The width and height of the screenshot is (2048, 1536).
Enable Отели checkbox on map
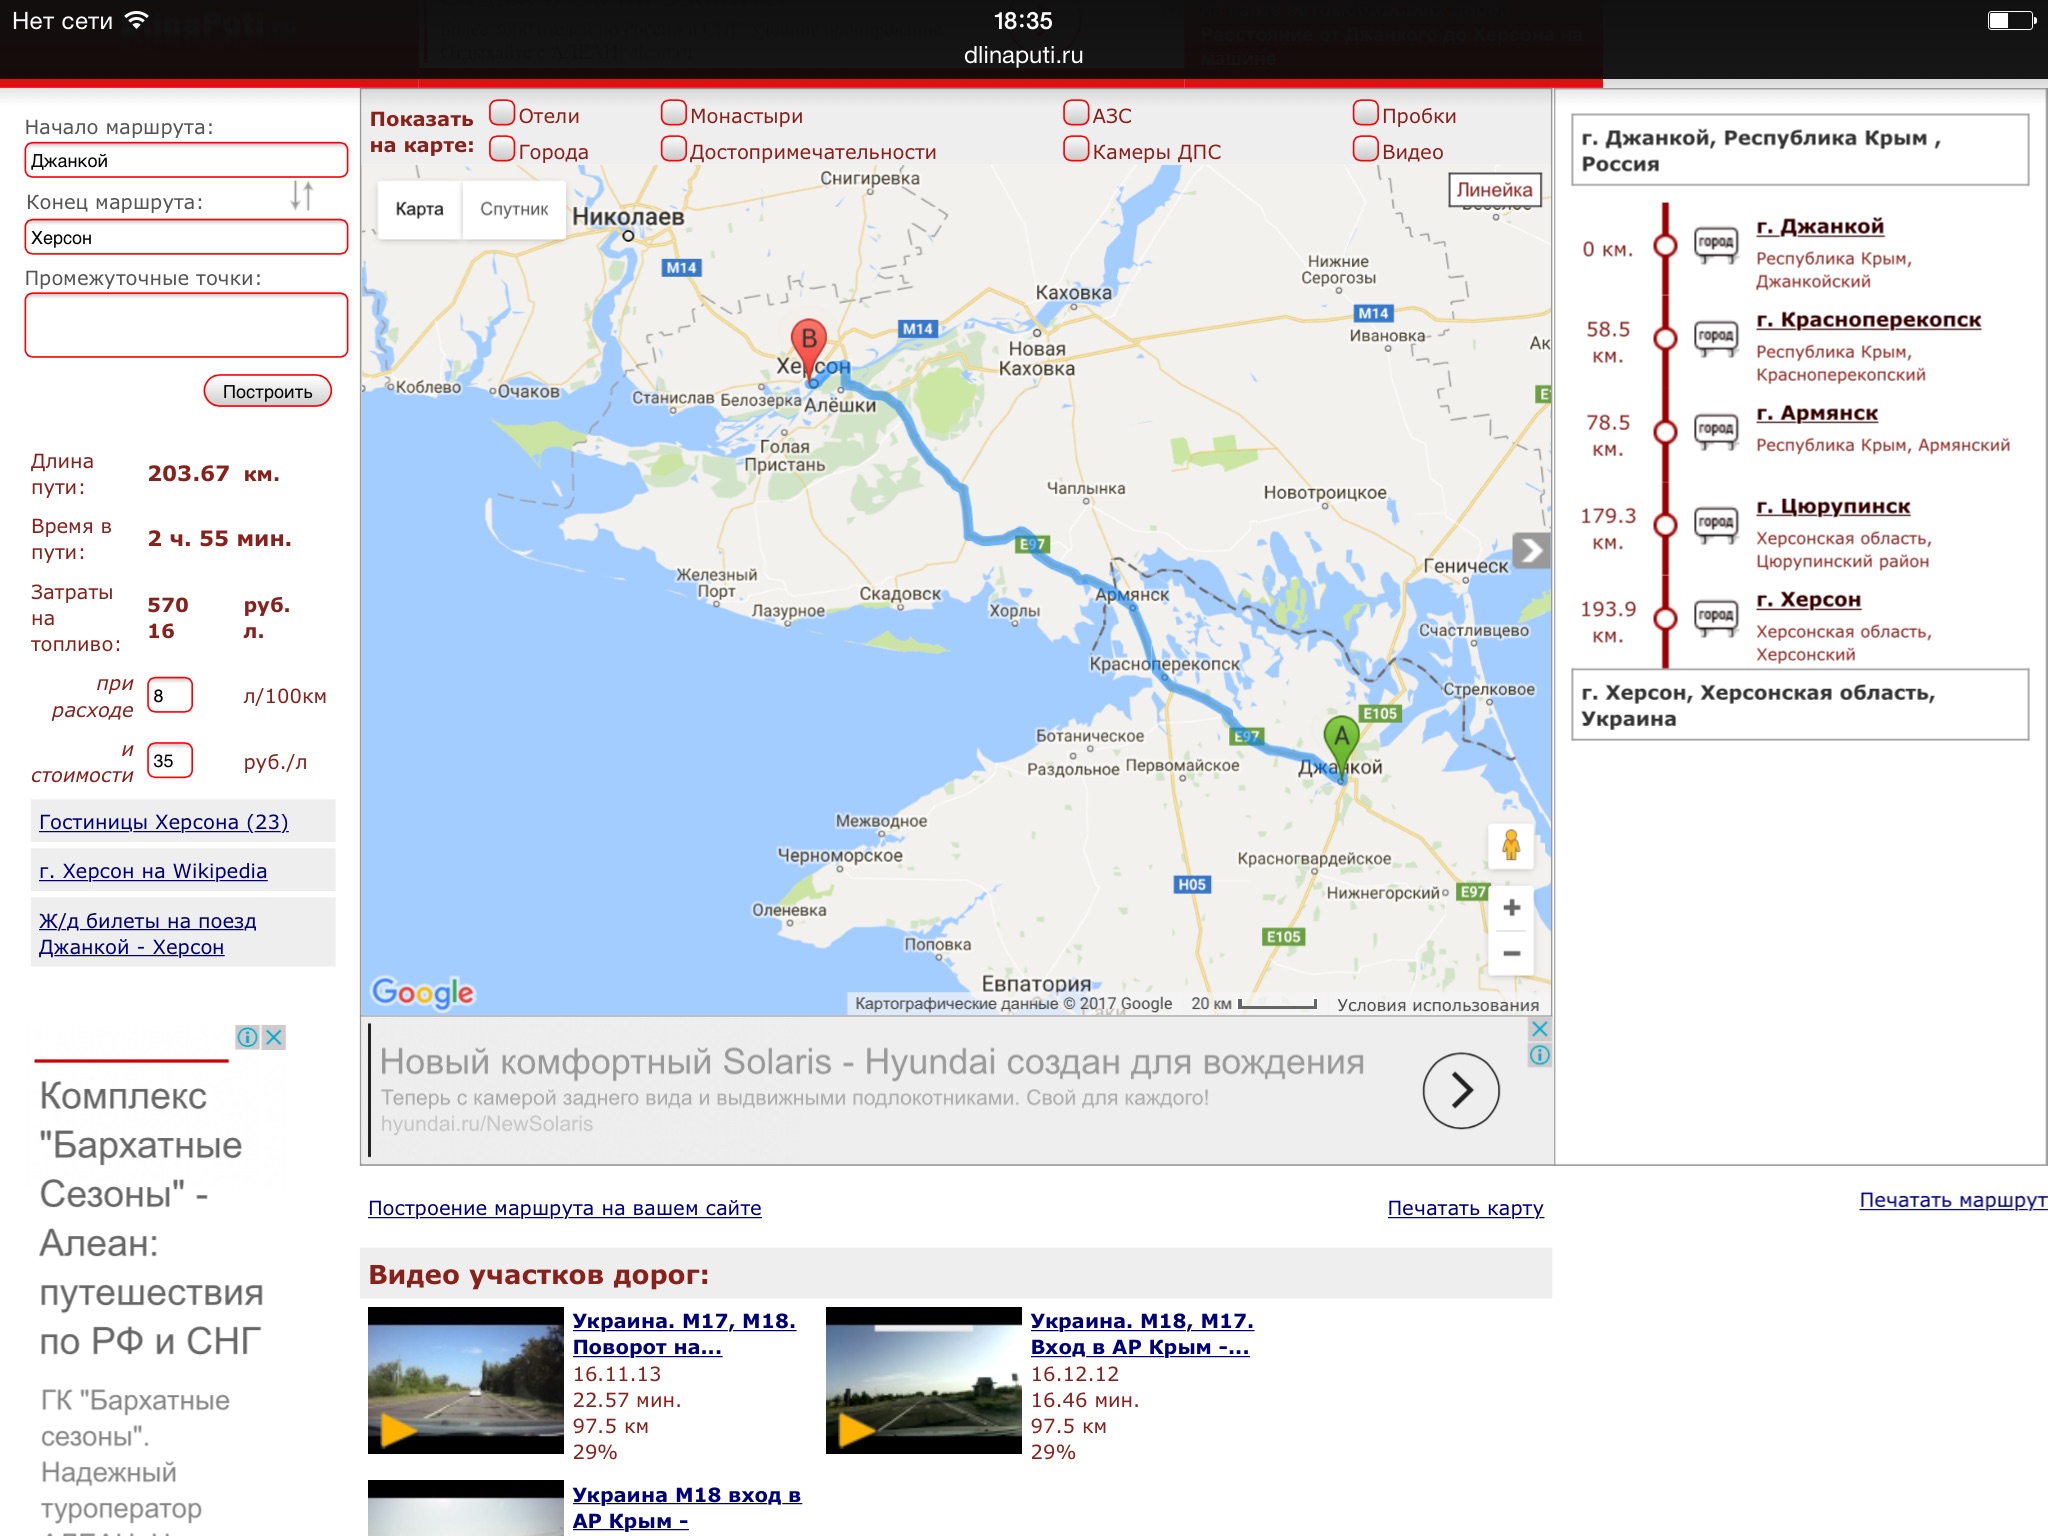(x=502, y=113)
